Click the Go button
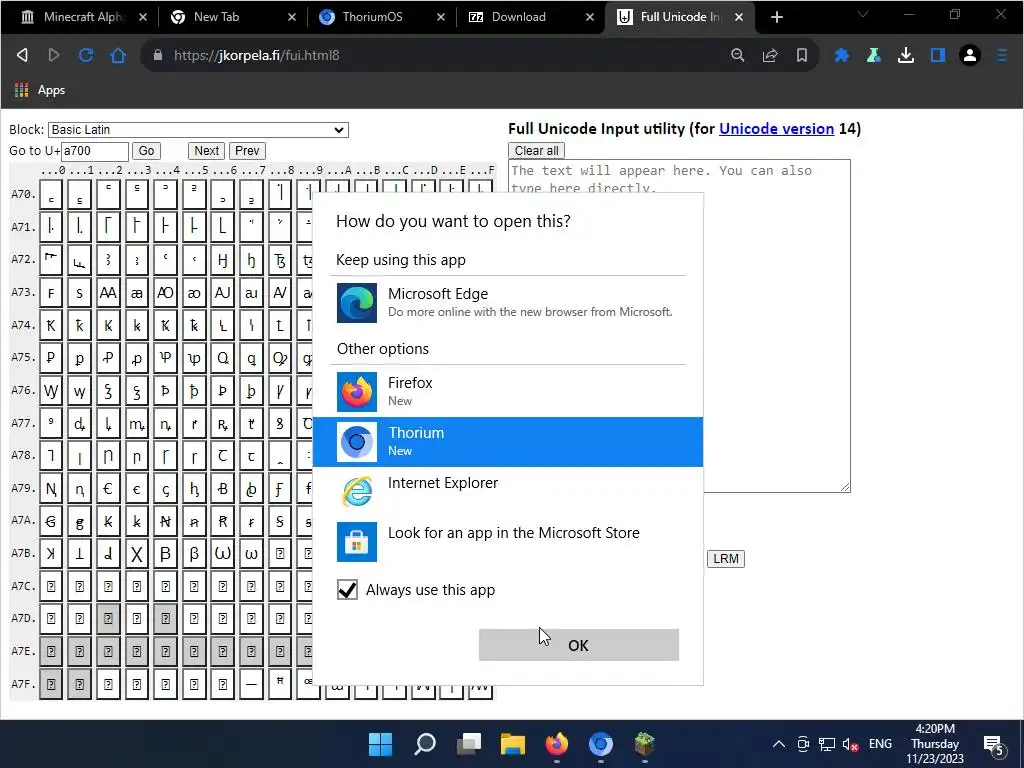Screen dimensions: 1024x768 tap(146, 151)
